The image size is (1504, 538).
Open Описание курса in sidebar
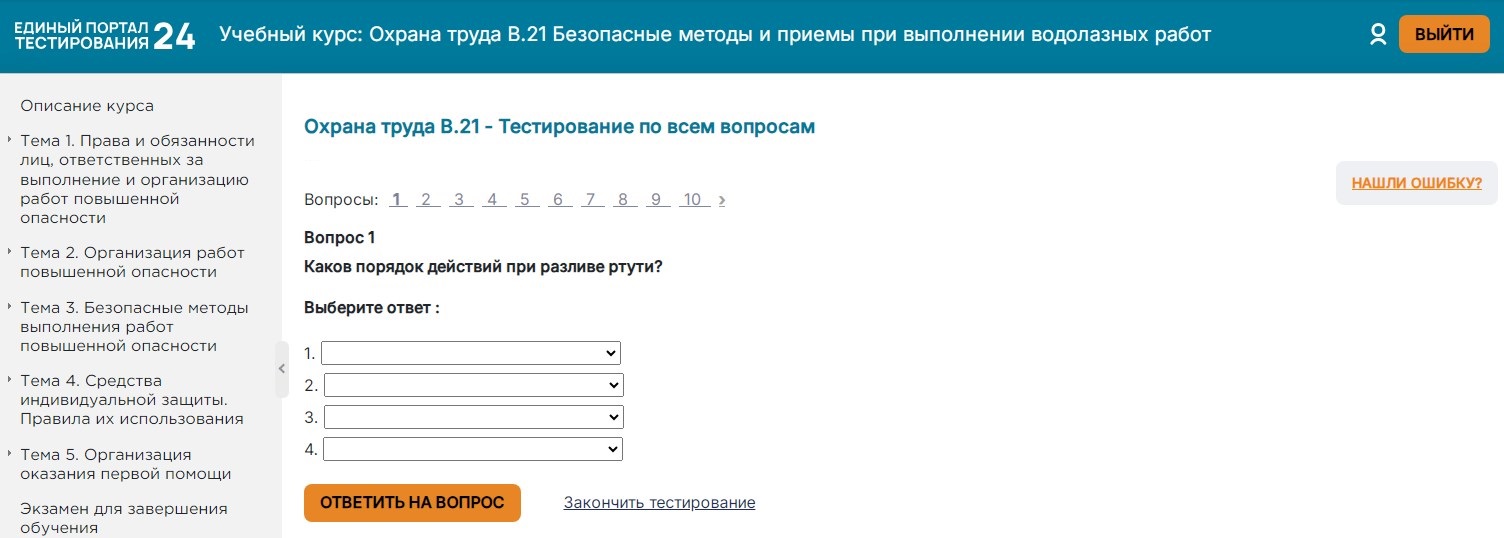(x=87, y=106)
